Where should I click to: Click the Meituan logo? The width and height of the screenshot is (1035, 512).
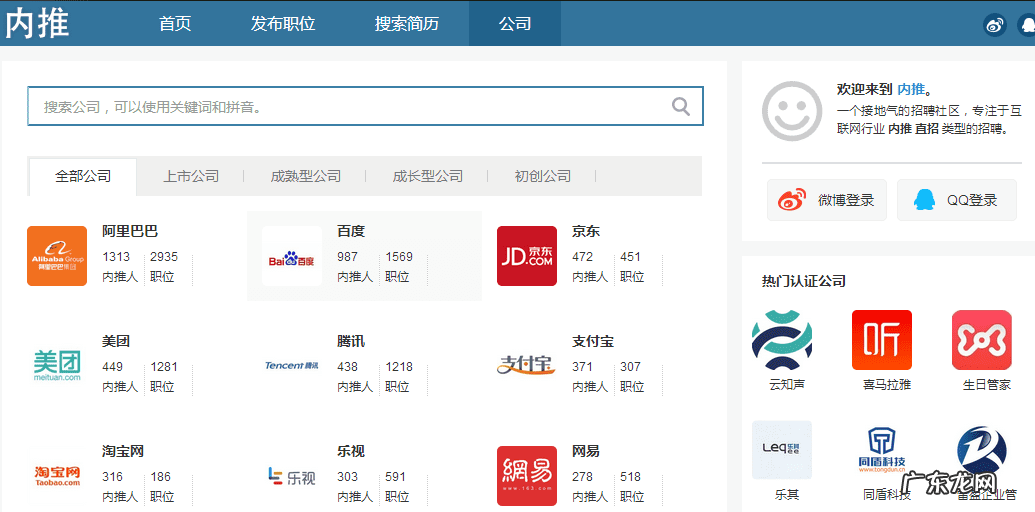click(57, 366)
